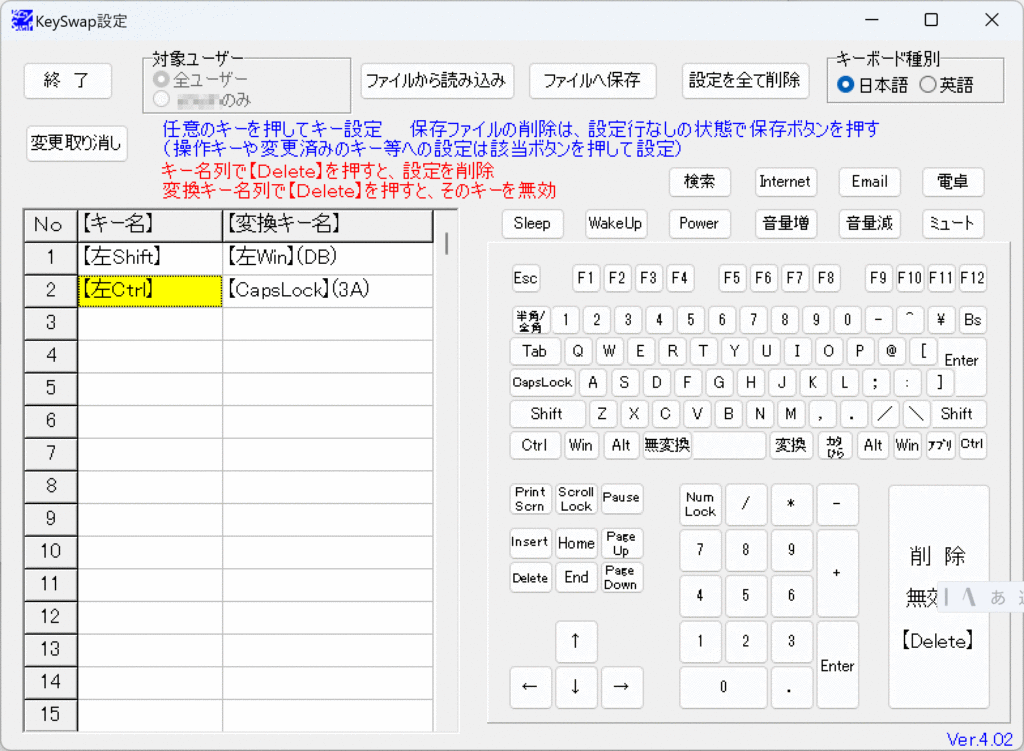Click the up arrow key button
Viewport: 1024px width, 751px height.
click(576, 642)
